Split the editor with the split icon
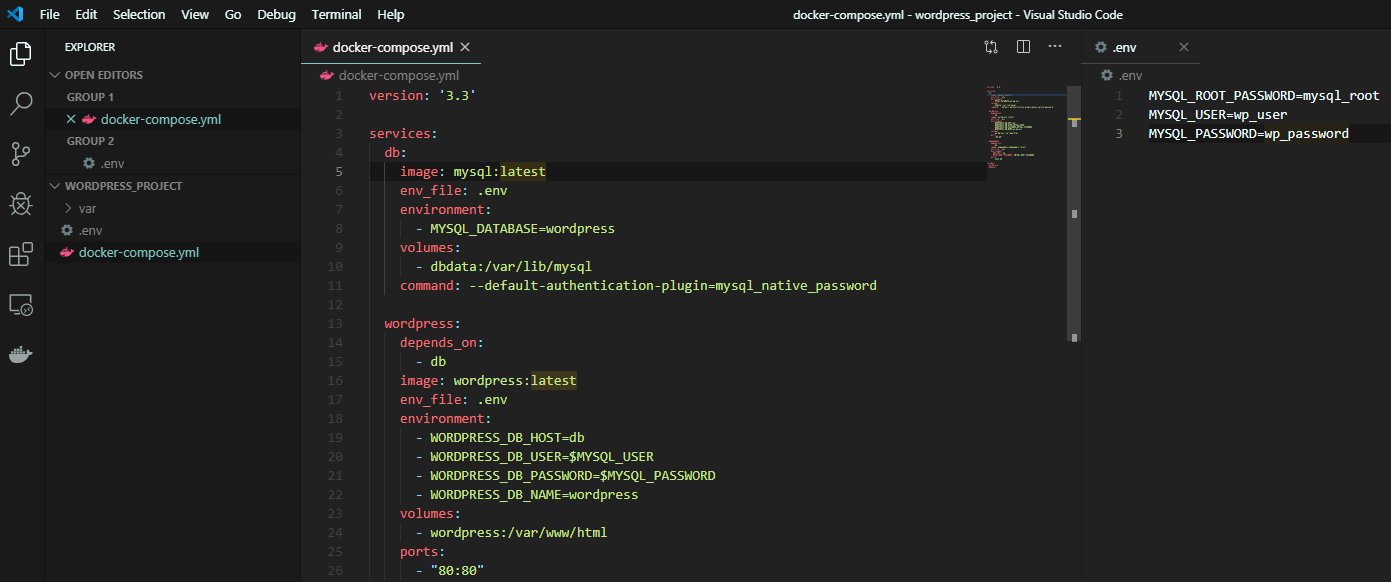This screenshot has width=1391, height=582. 1023,47
